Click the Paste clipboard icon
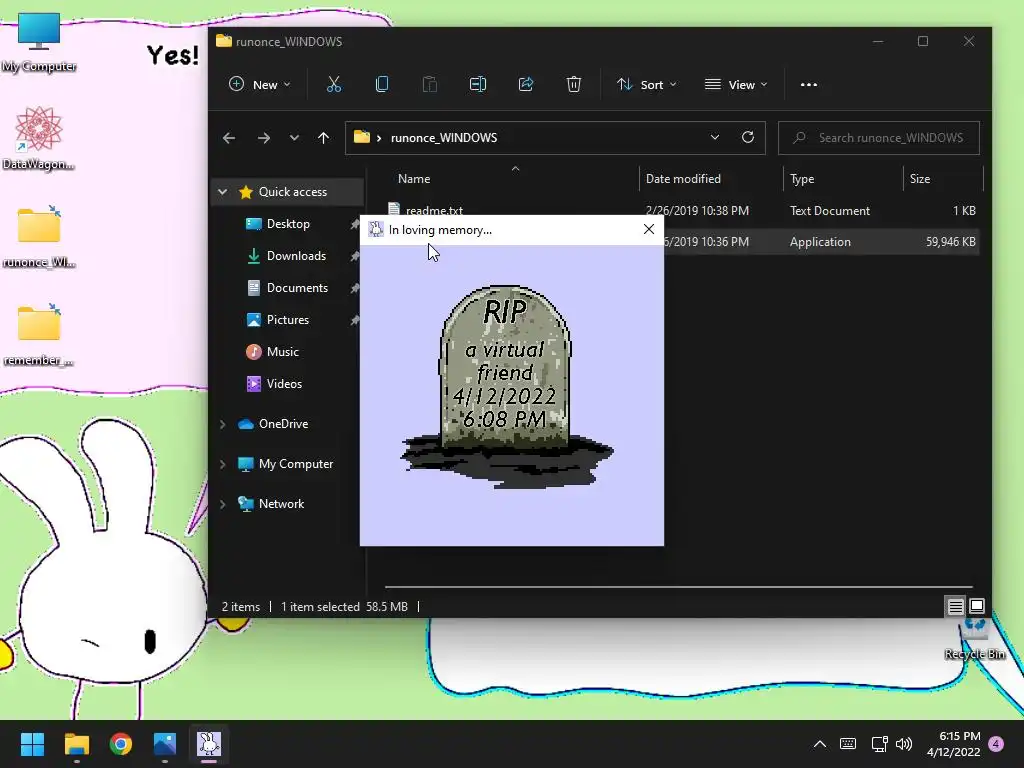Image resolution: width=1024 pixels, height=768 pixels. point(430,84)
